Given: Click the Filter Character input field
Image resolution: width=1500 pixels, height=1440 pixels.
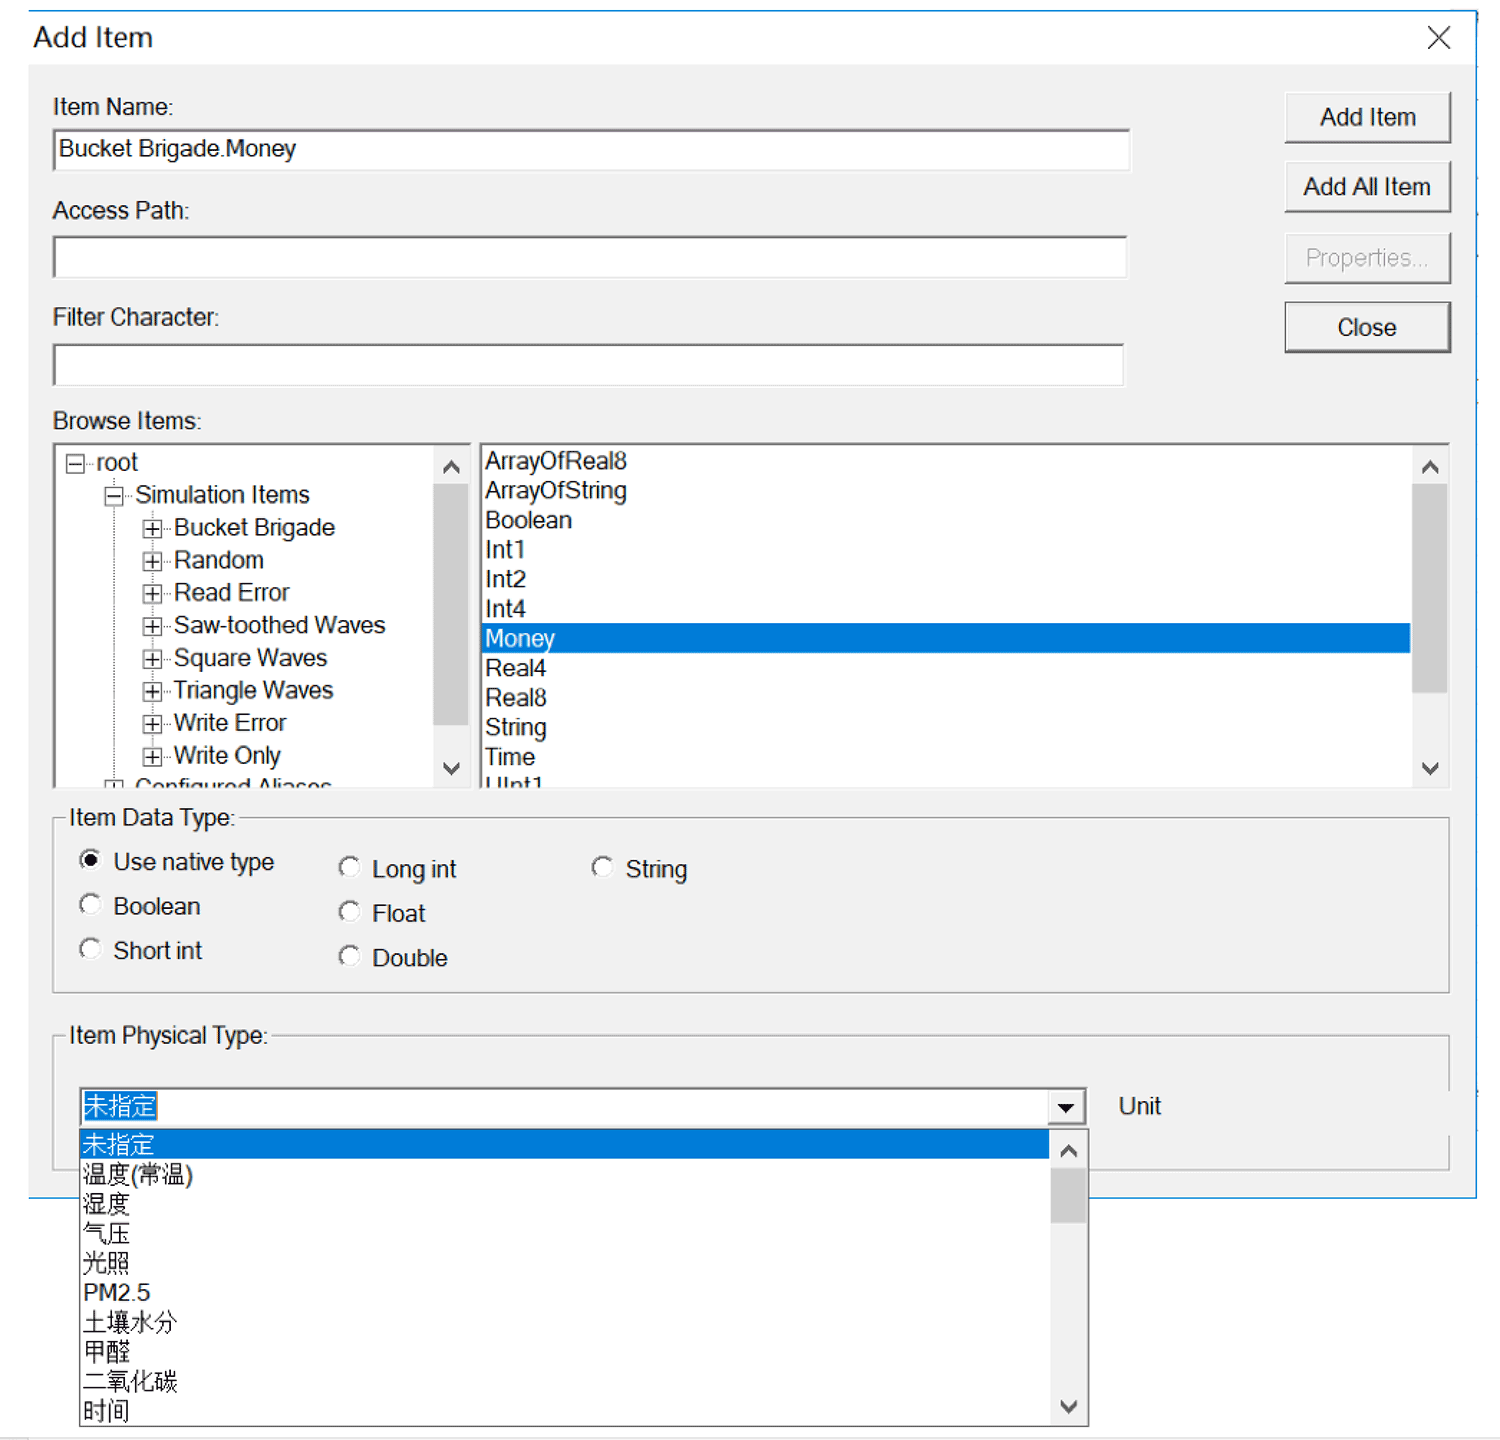Looking at the screenshot, I should click(x=588, y=365).
